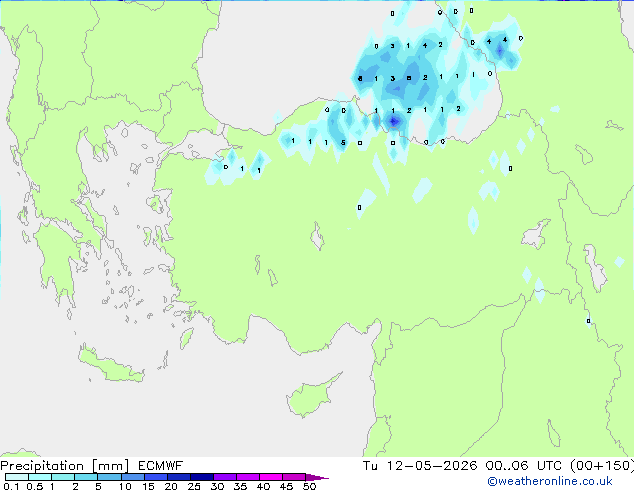Click the 40–45 mm magenta swatch

point(271,477)
